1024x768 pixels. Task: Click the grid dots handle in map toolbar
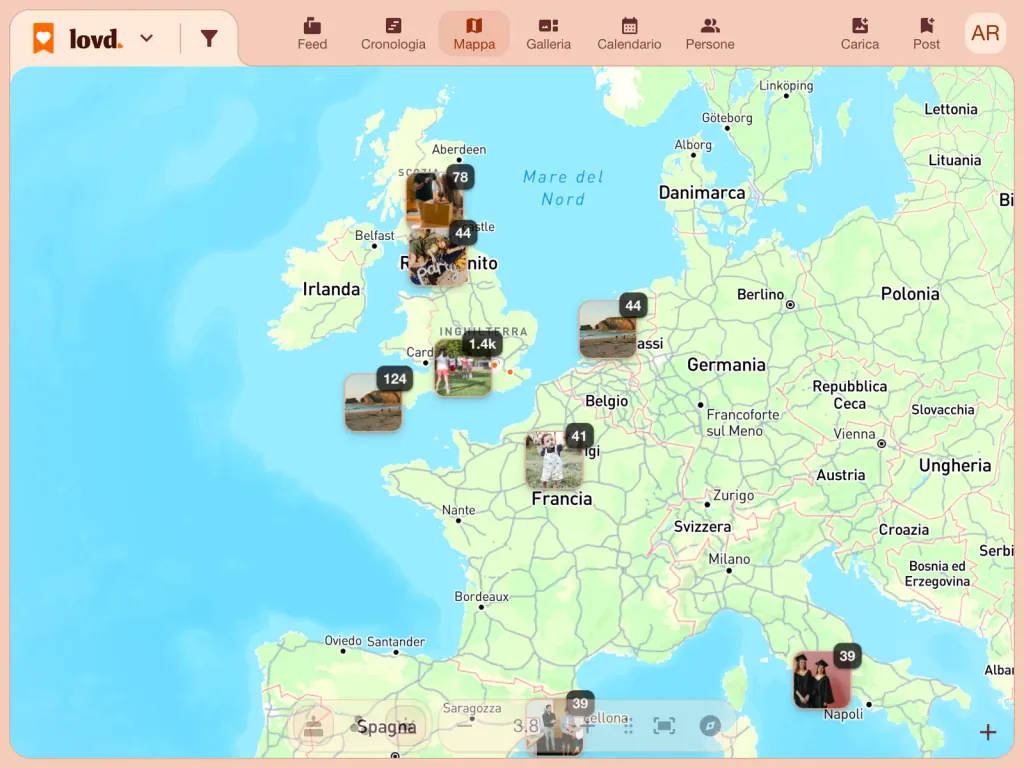(x=628, y=726)
